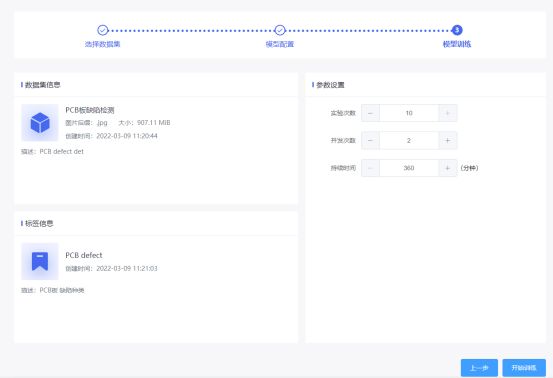Focus the 实验次数 field showing 10
This screenshot has width=553, height=378.
(409, 113)
